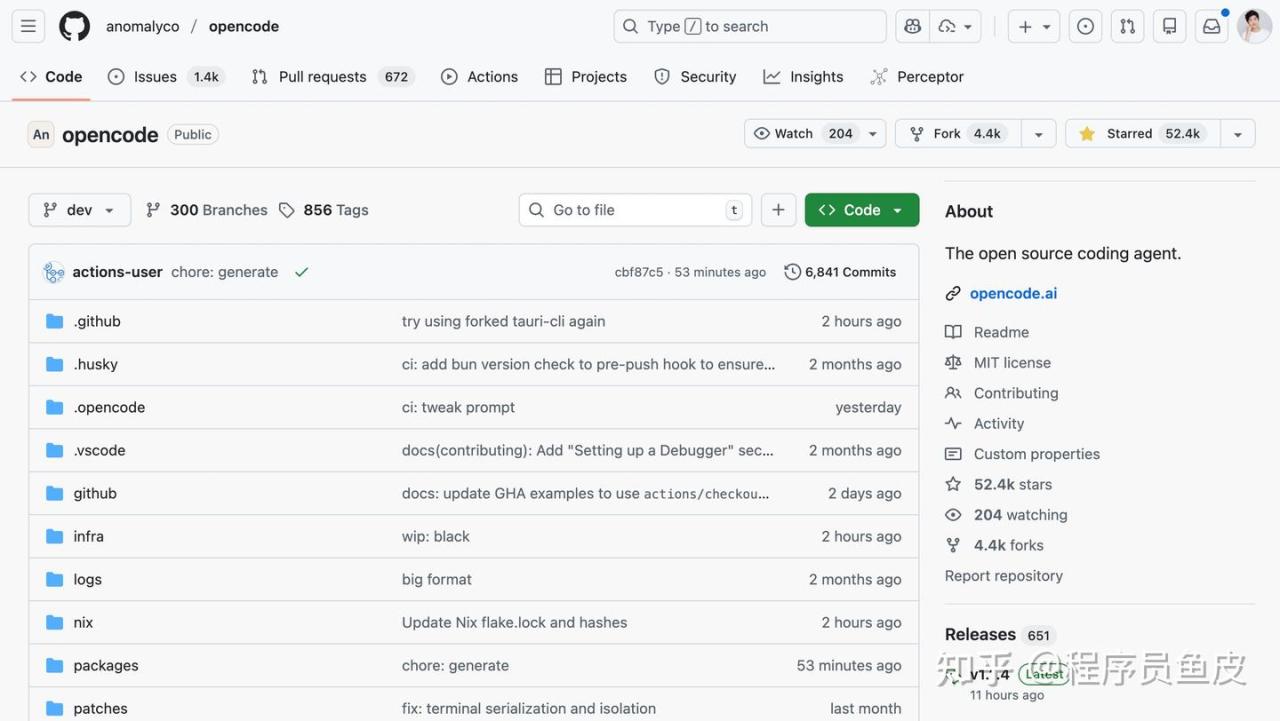The height and width of the screenshot is (721, 1280).
Task: Click the add file plus button
Action: 778,210
